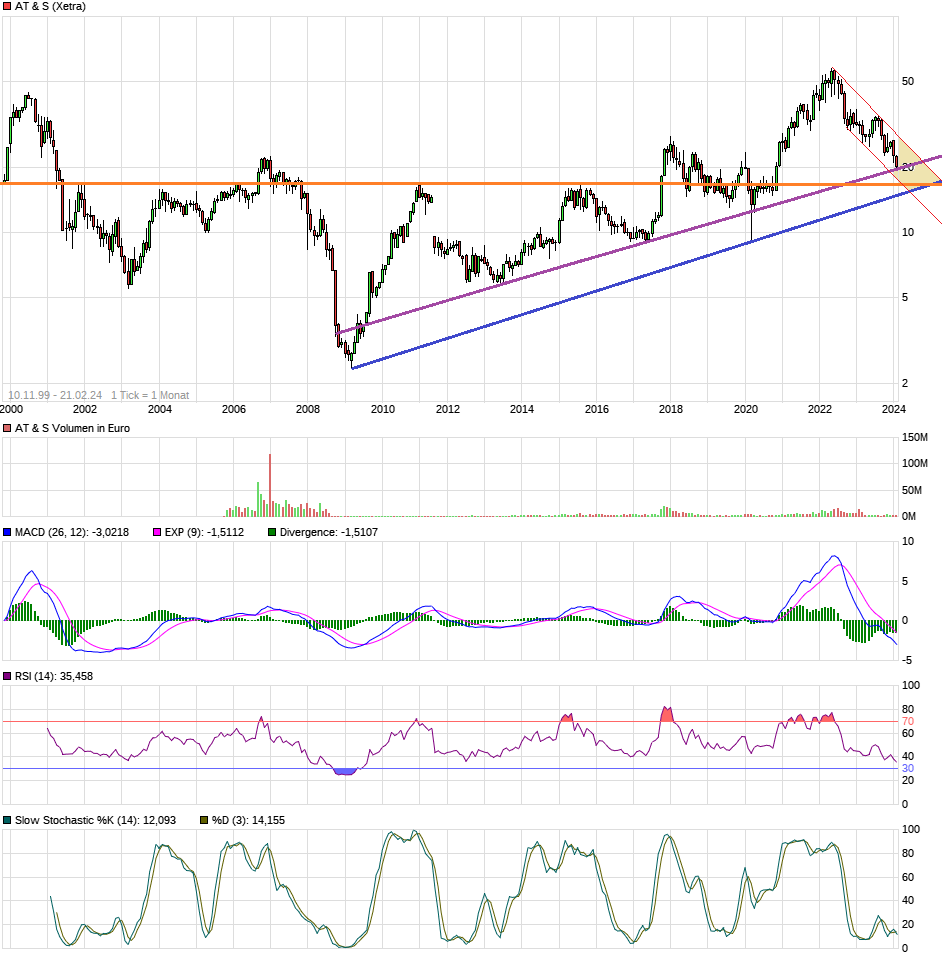Click the 0M label on volume axis

coord(909,517)
